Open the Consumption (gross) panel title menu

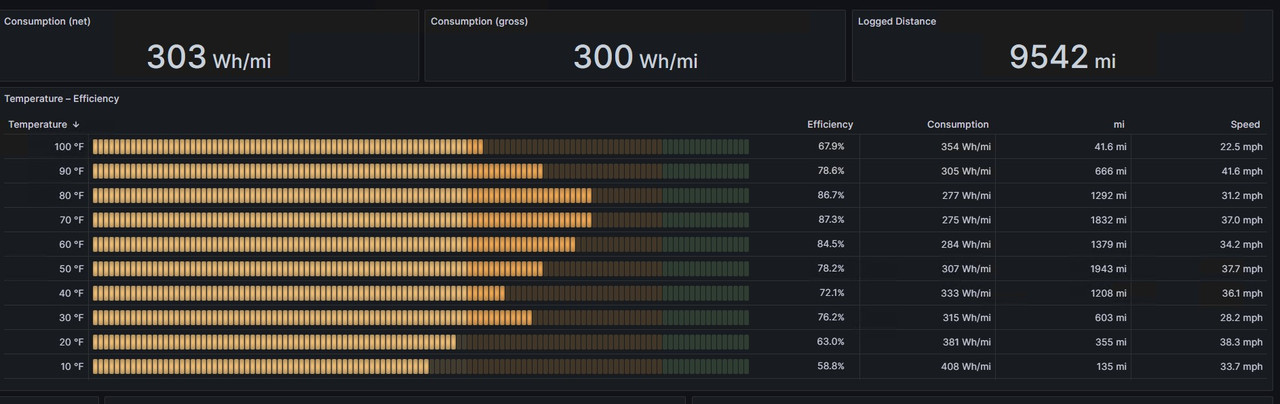pos(479,21)
